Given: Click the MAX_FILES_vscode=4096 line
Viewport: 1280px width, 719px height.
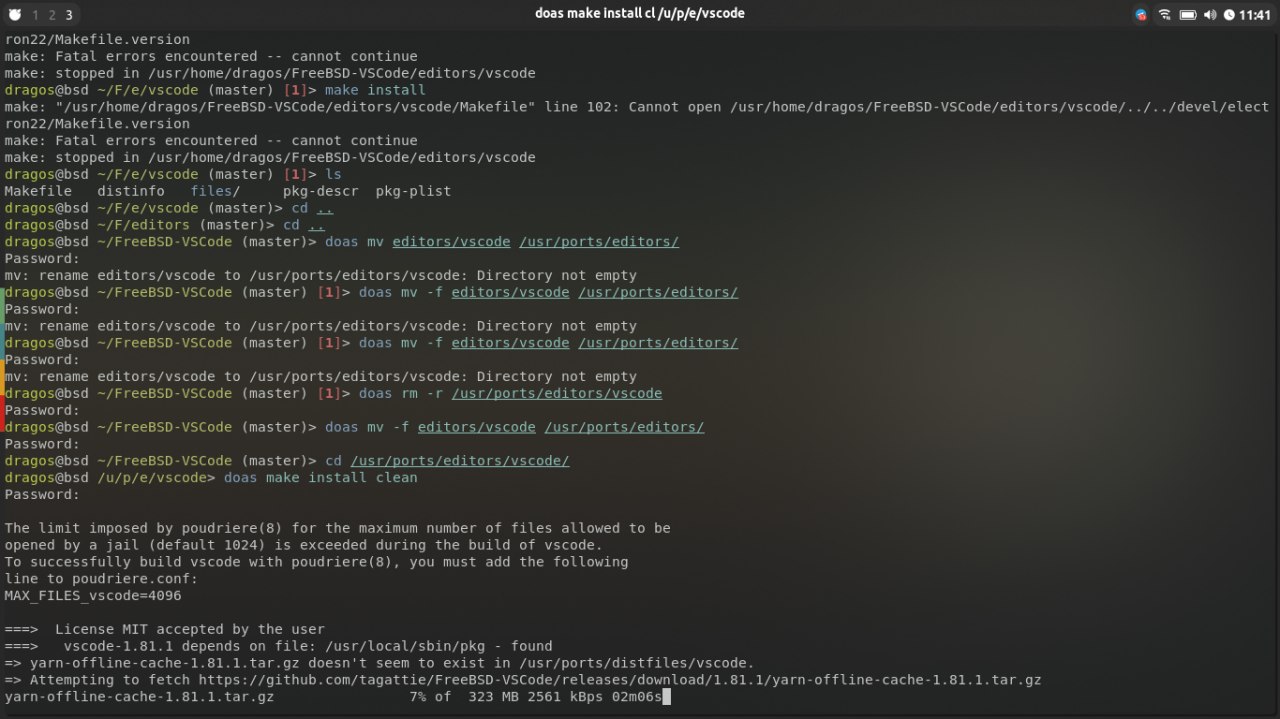Looking at the screenshot, I should pos(93,595).
